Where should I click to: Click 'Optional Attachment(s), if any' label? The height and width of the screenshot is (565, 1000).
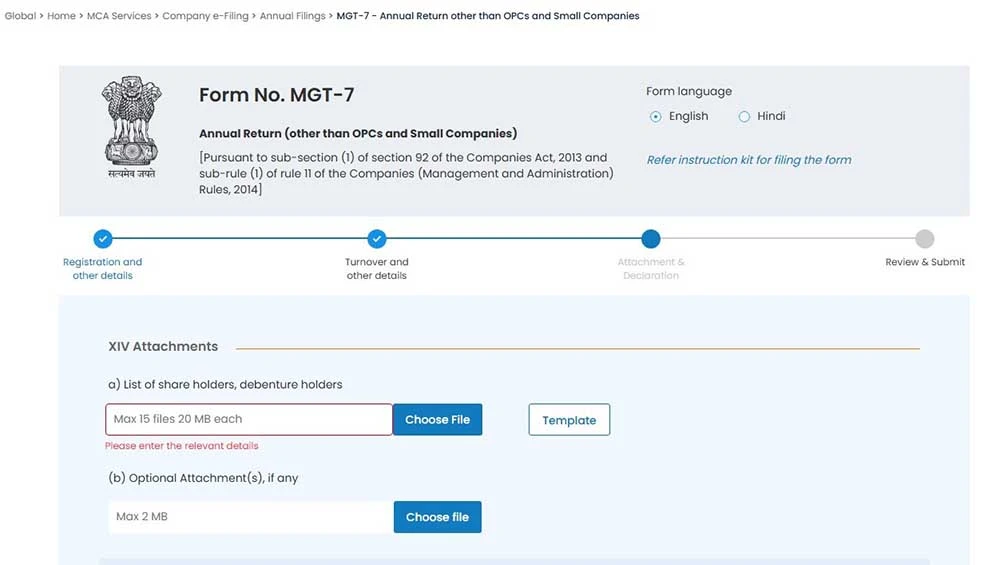(x=203, y=478)
